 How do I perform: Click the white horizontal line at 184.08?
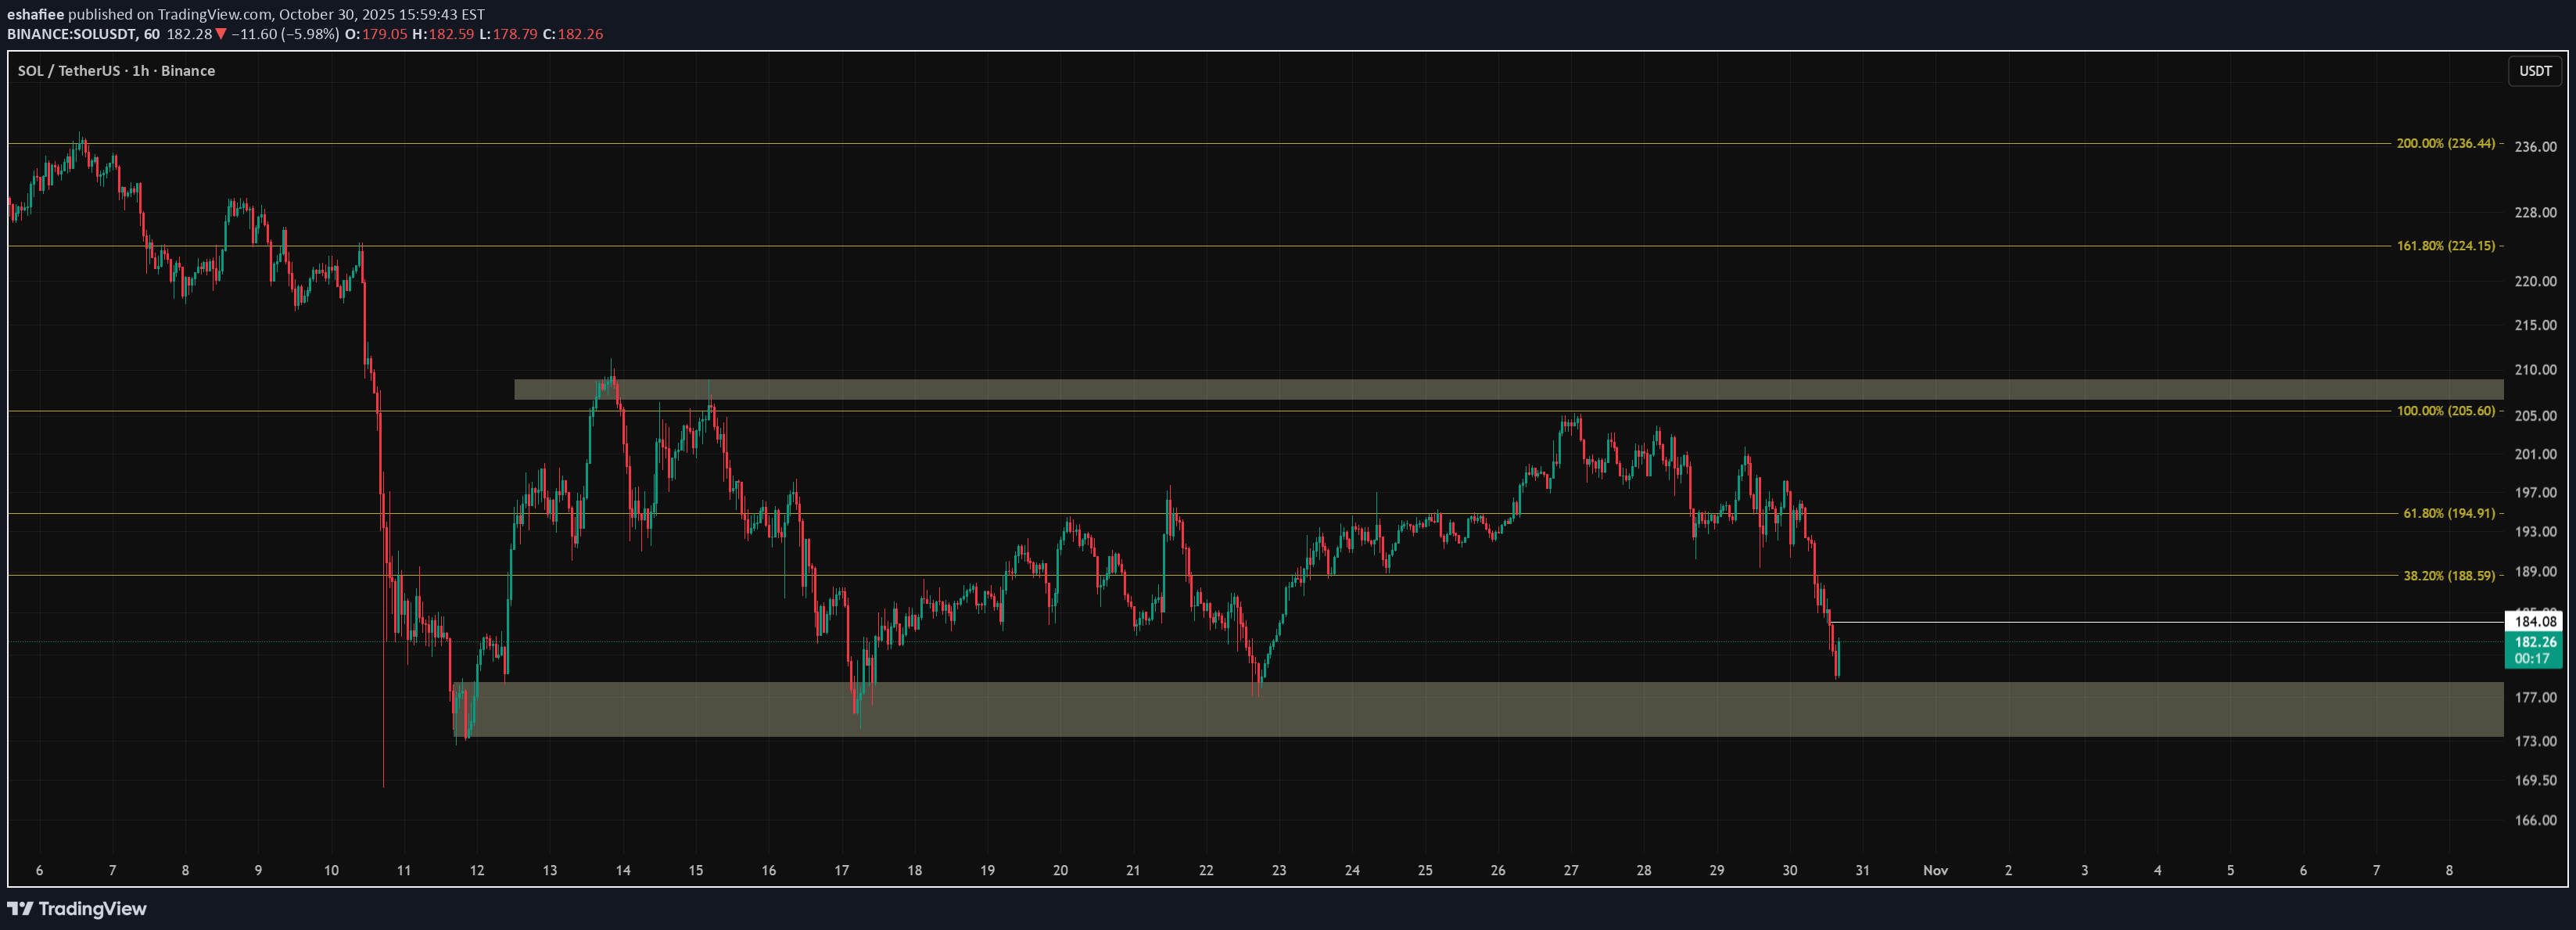[2150, 623]
